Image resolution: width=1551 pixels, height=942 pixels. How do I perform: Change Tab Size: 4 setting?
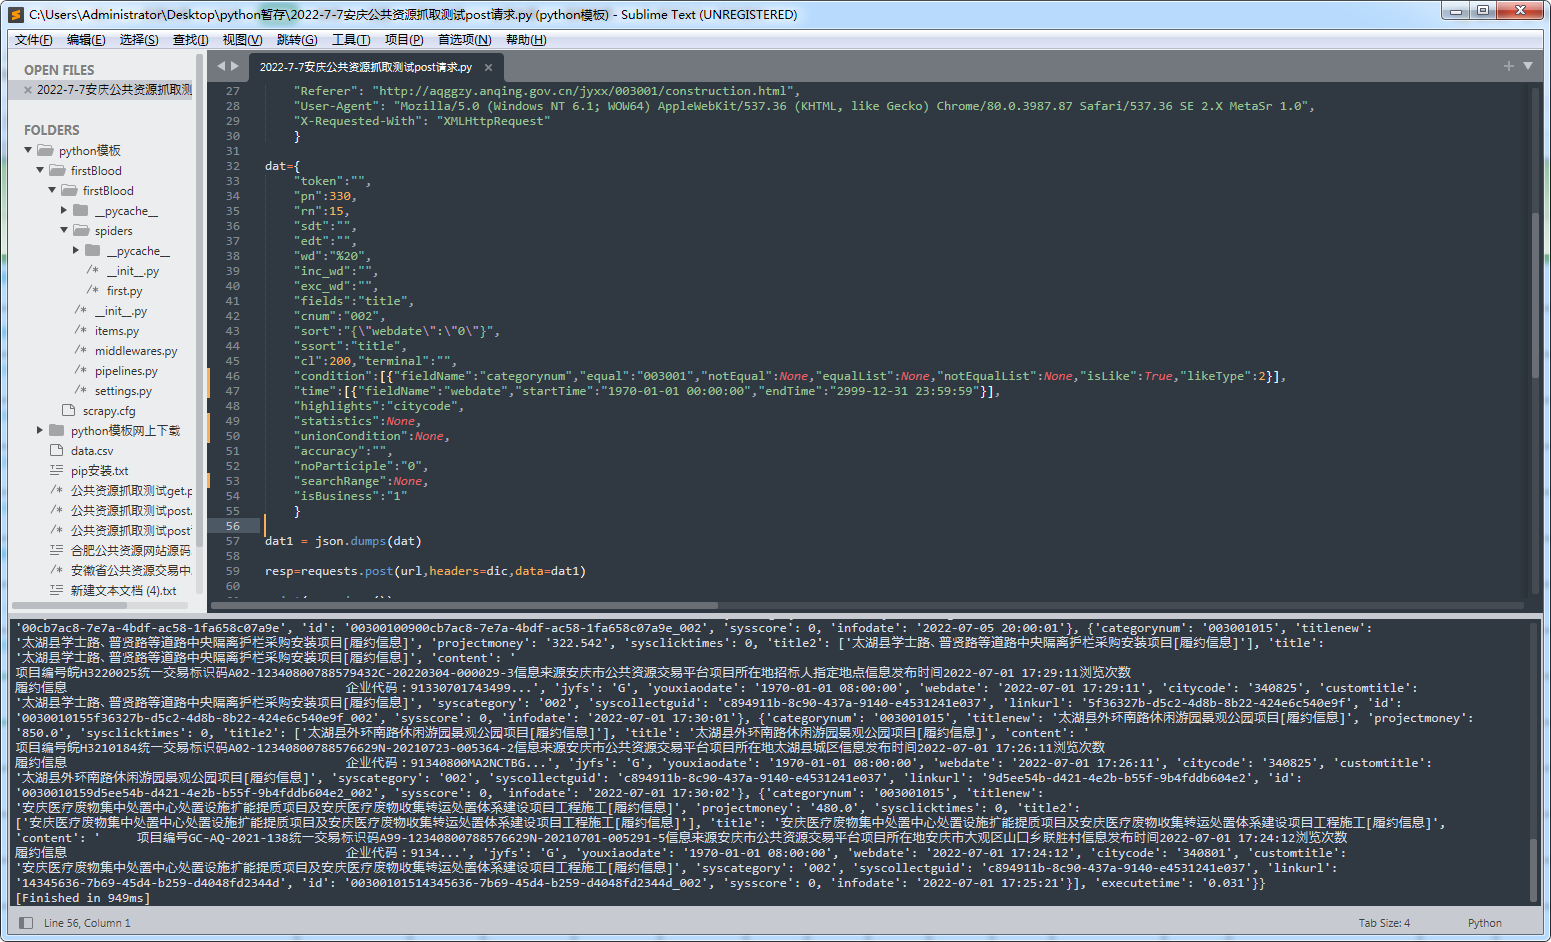coord(1384,923)
